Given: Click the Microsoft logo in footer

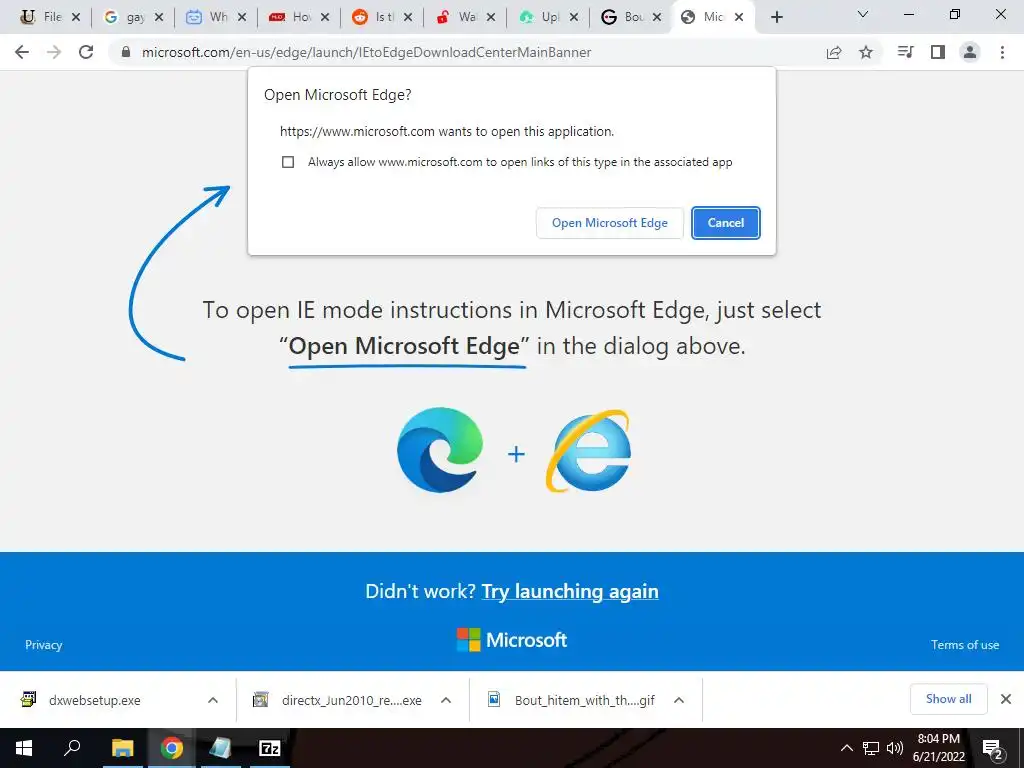Looking at the screenshot, I should (512, 640).
